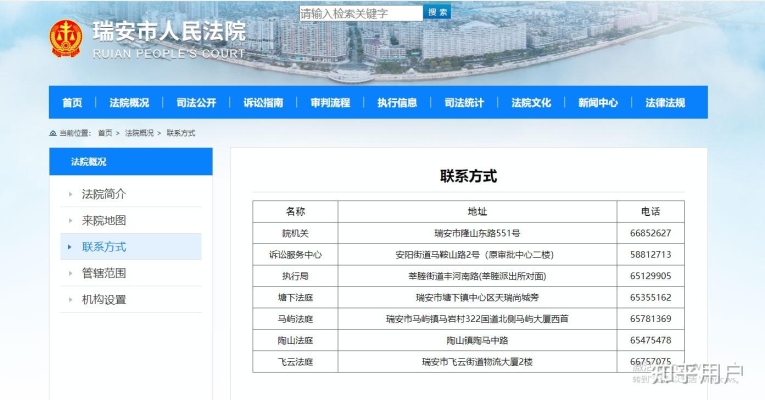Image resolution: width=765 pixels, height=400 pixels.
Task: Click phone number 65129905
Action: click(x=650, y=276)
